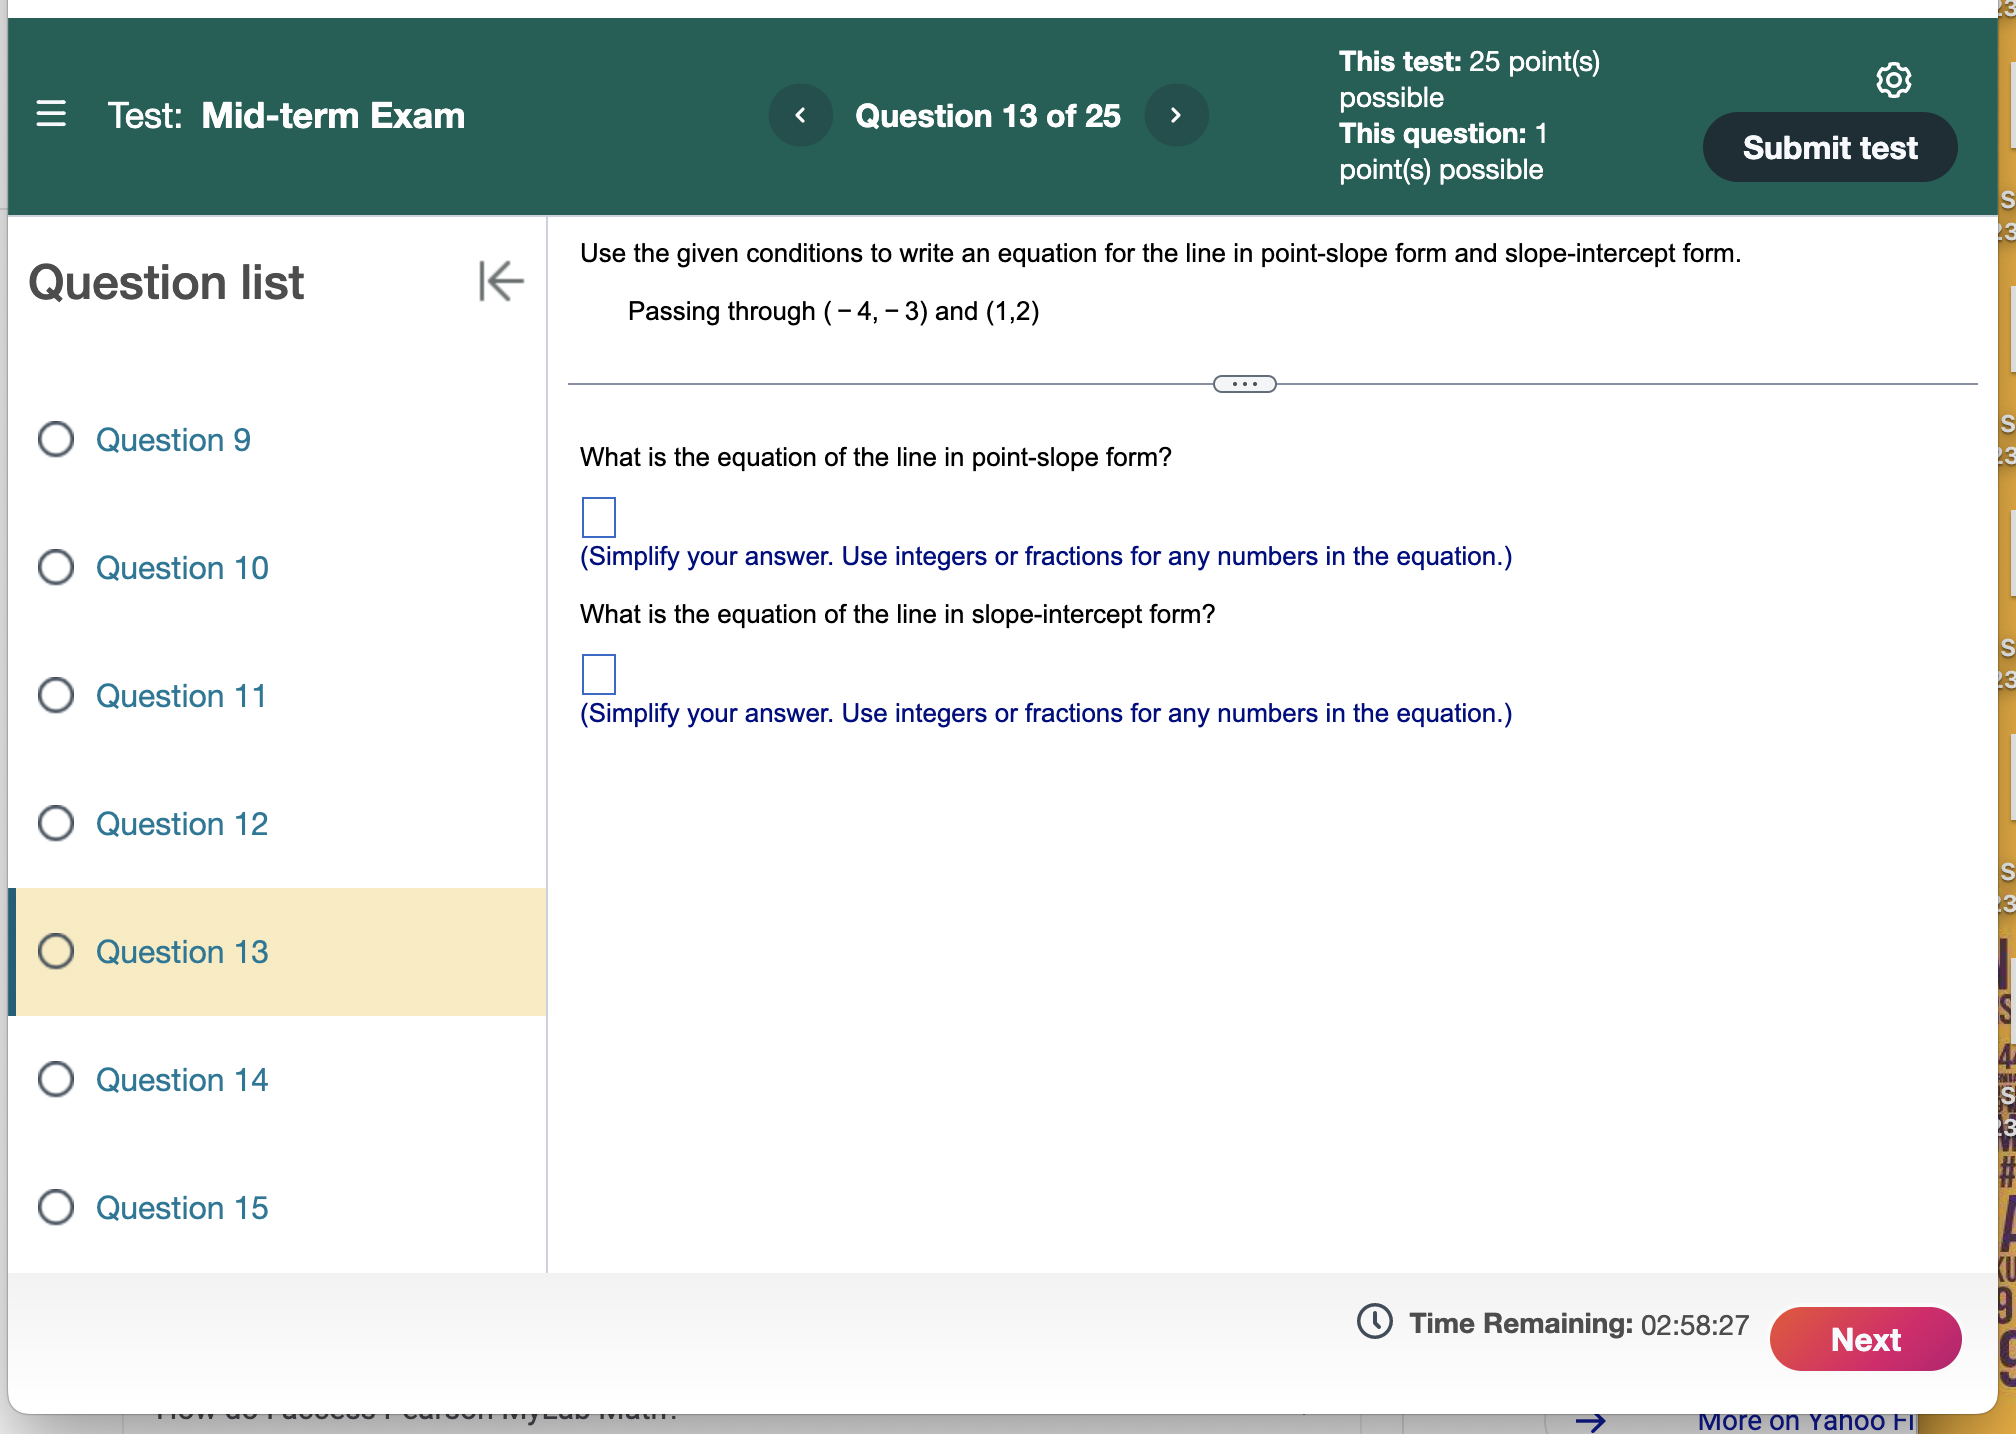Click the Next button

pos(1866,1339)
